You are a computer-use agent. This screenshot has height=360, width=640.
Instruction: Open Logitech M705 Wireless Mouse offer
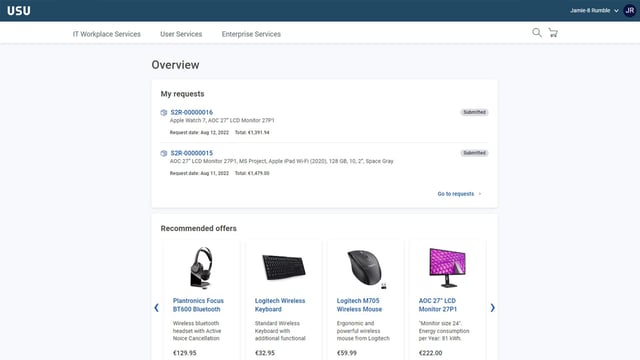tap(359, 305)
